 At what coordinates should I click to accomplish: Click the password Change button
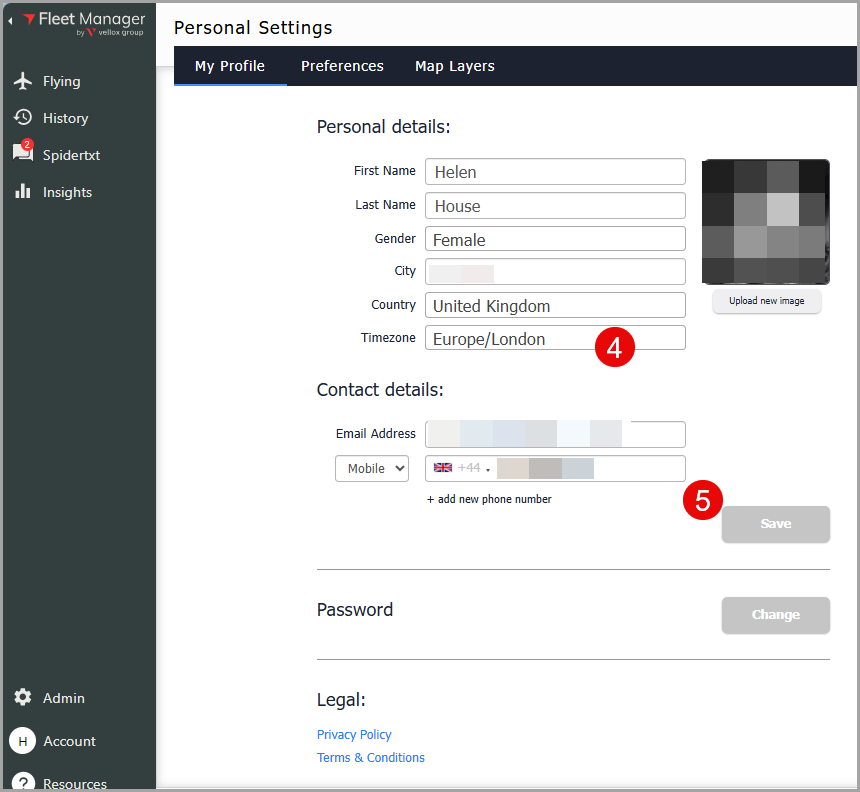[775, 615]
